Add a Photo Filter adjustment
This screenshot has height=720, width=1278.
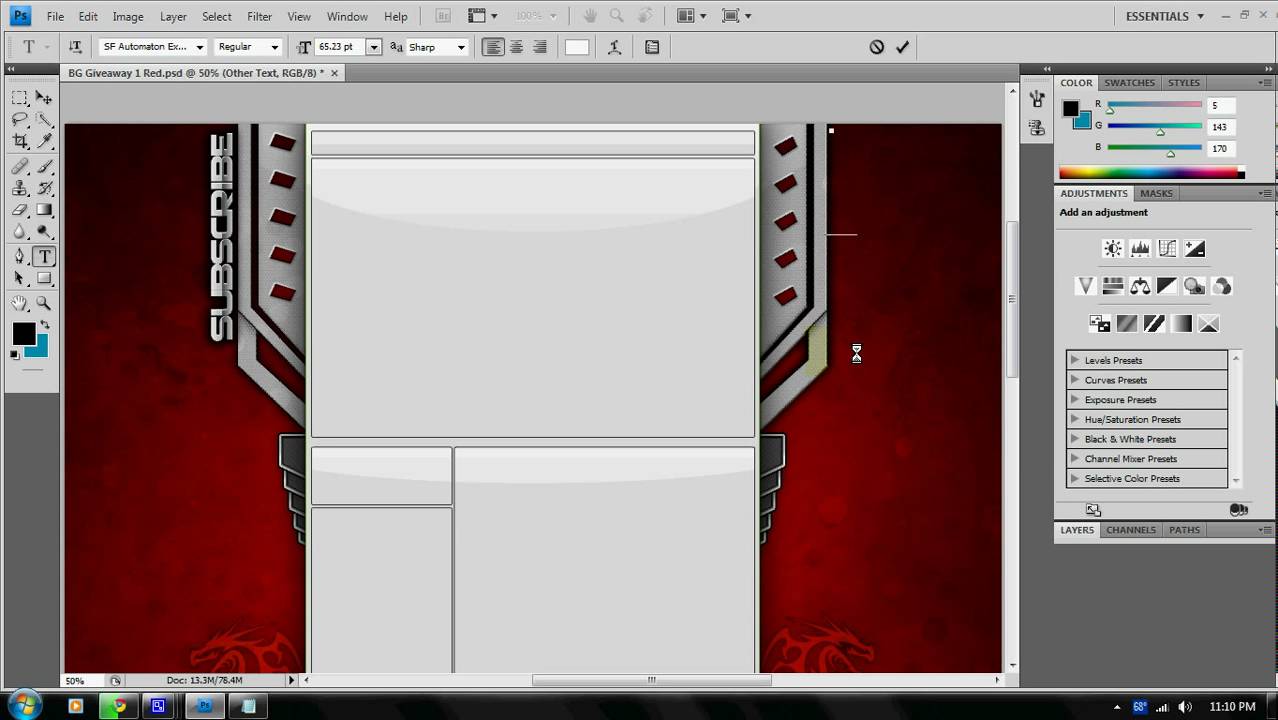[1194, 286]
